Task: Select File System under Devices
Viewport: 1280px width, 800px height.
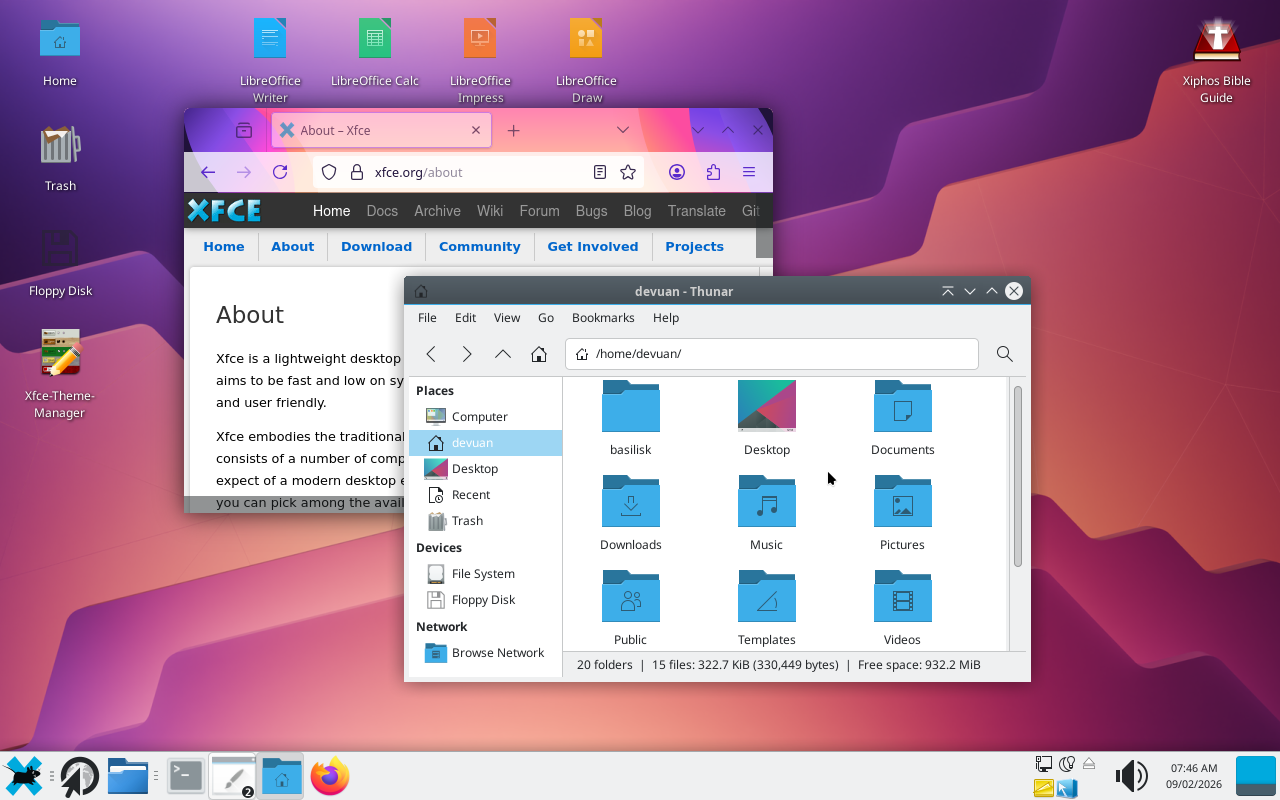Action: [x=485, y=574]
